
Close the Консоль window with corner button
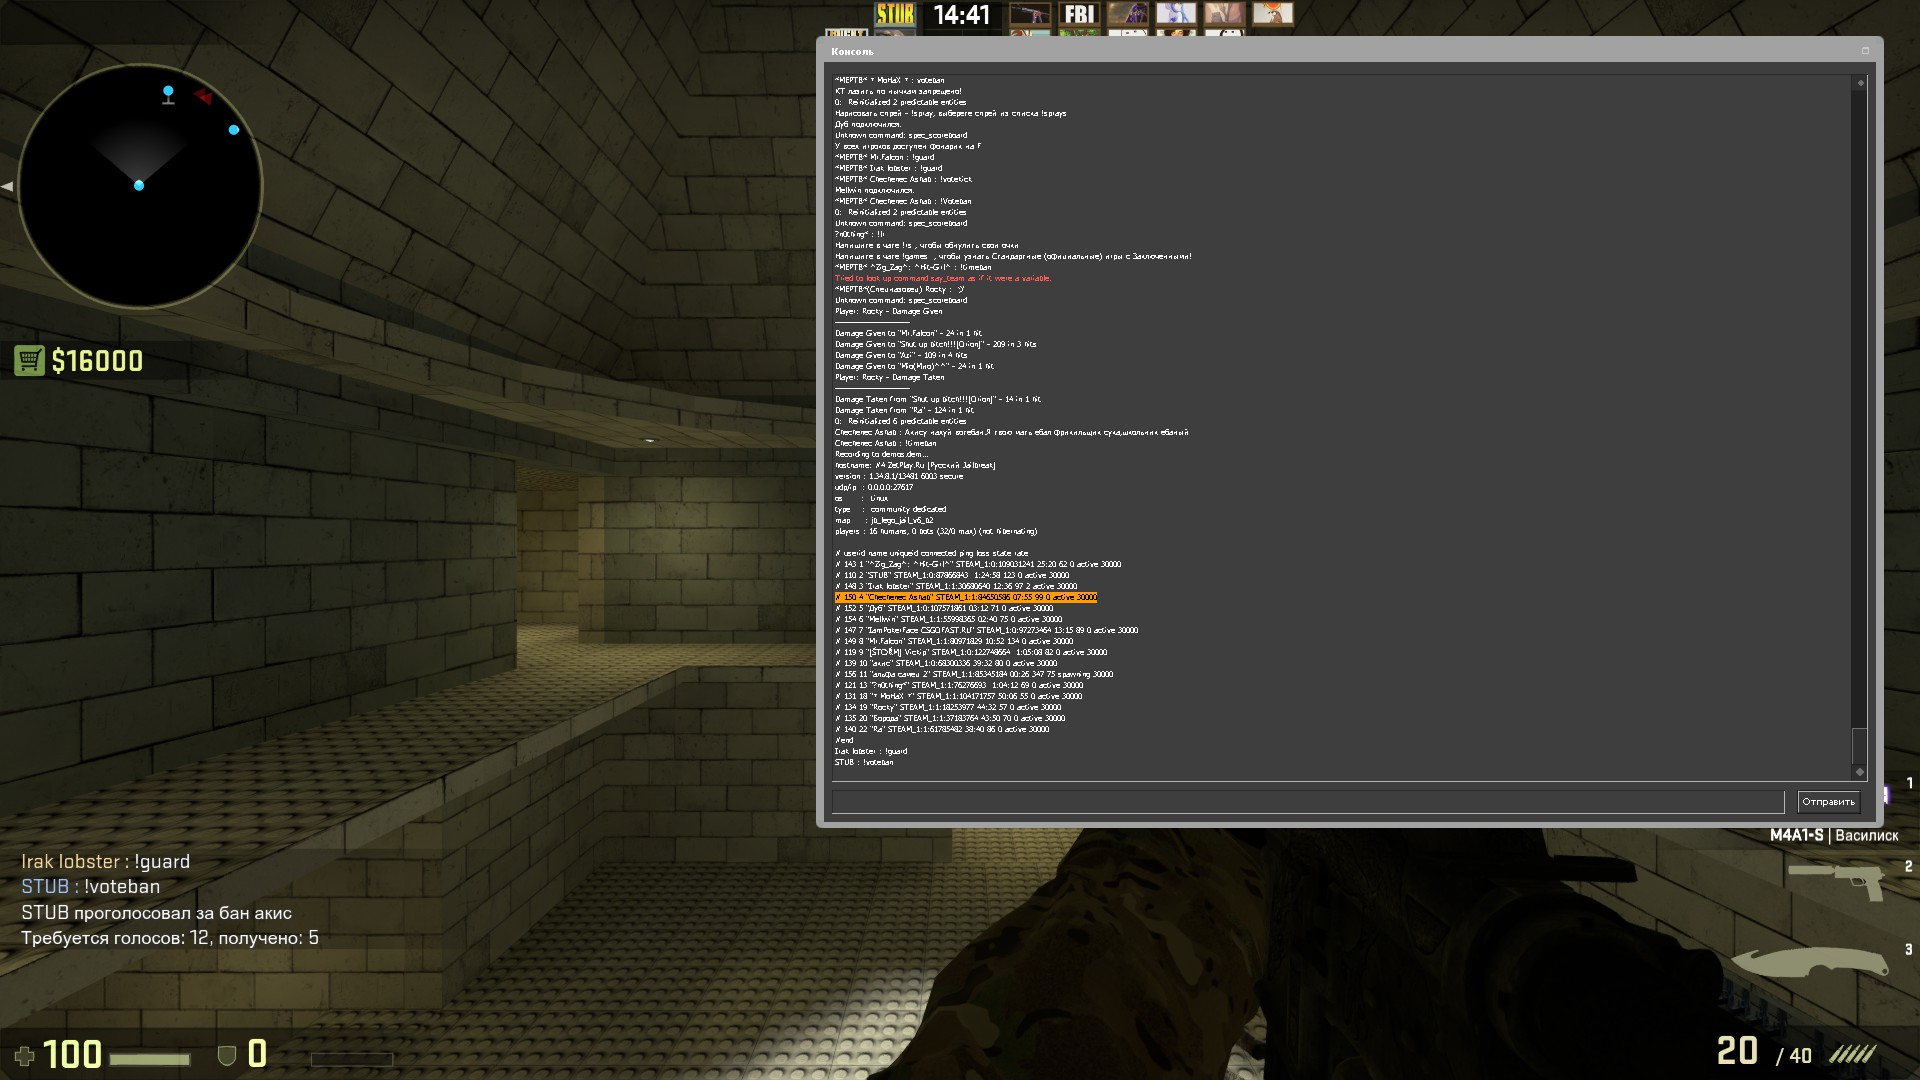(1865, 51)
